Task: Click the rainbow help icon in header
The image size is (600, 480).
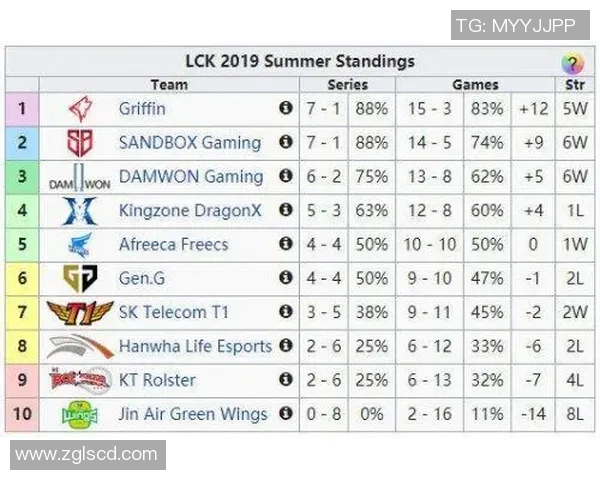Action: pos(572,63)
